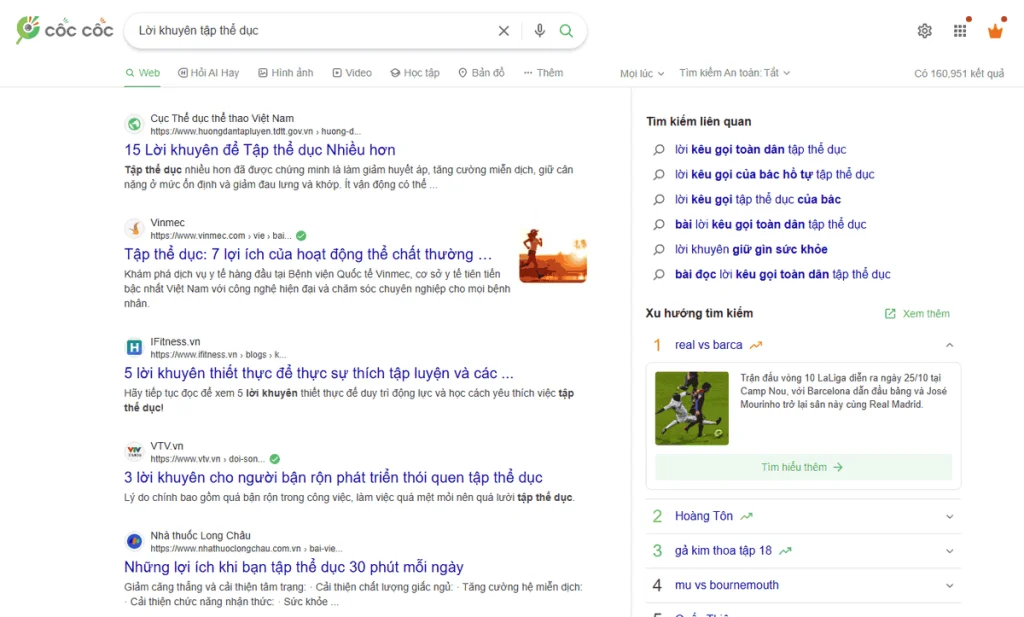Open the Thêm more menu

(543, 72)
